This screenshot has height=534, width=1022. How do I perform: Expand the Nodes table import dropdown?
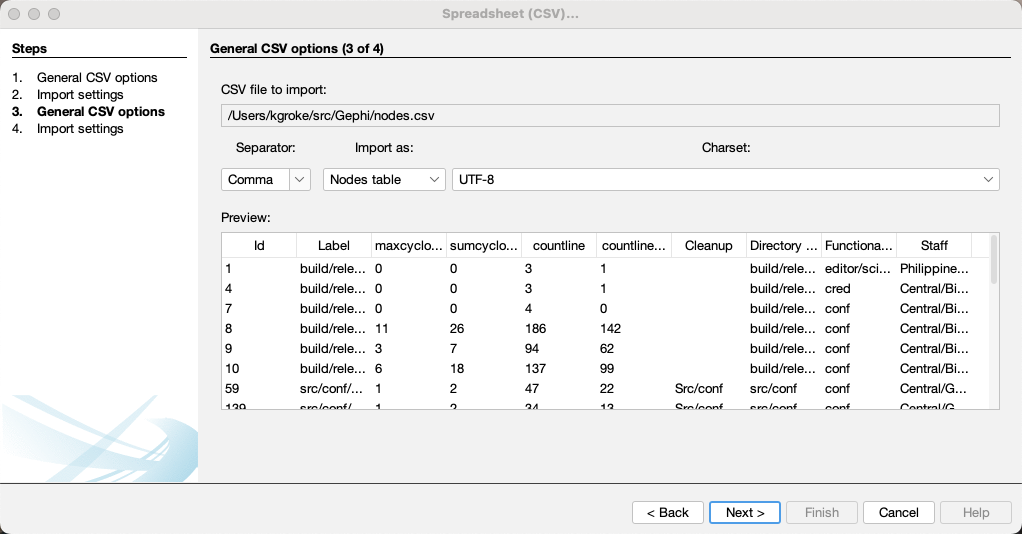point(384,179)
